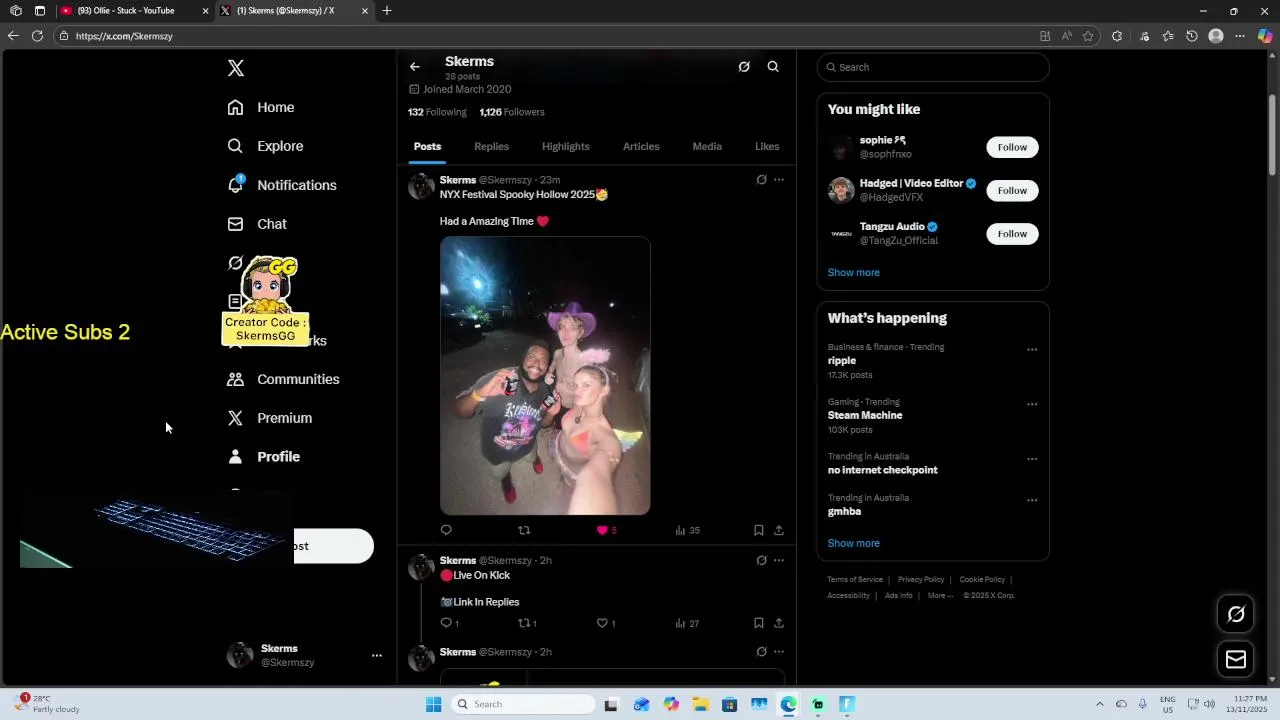Open Windows Start menu
This screenshot has height=720, width=1280.
click(433, 704)
